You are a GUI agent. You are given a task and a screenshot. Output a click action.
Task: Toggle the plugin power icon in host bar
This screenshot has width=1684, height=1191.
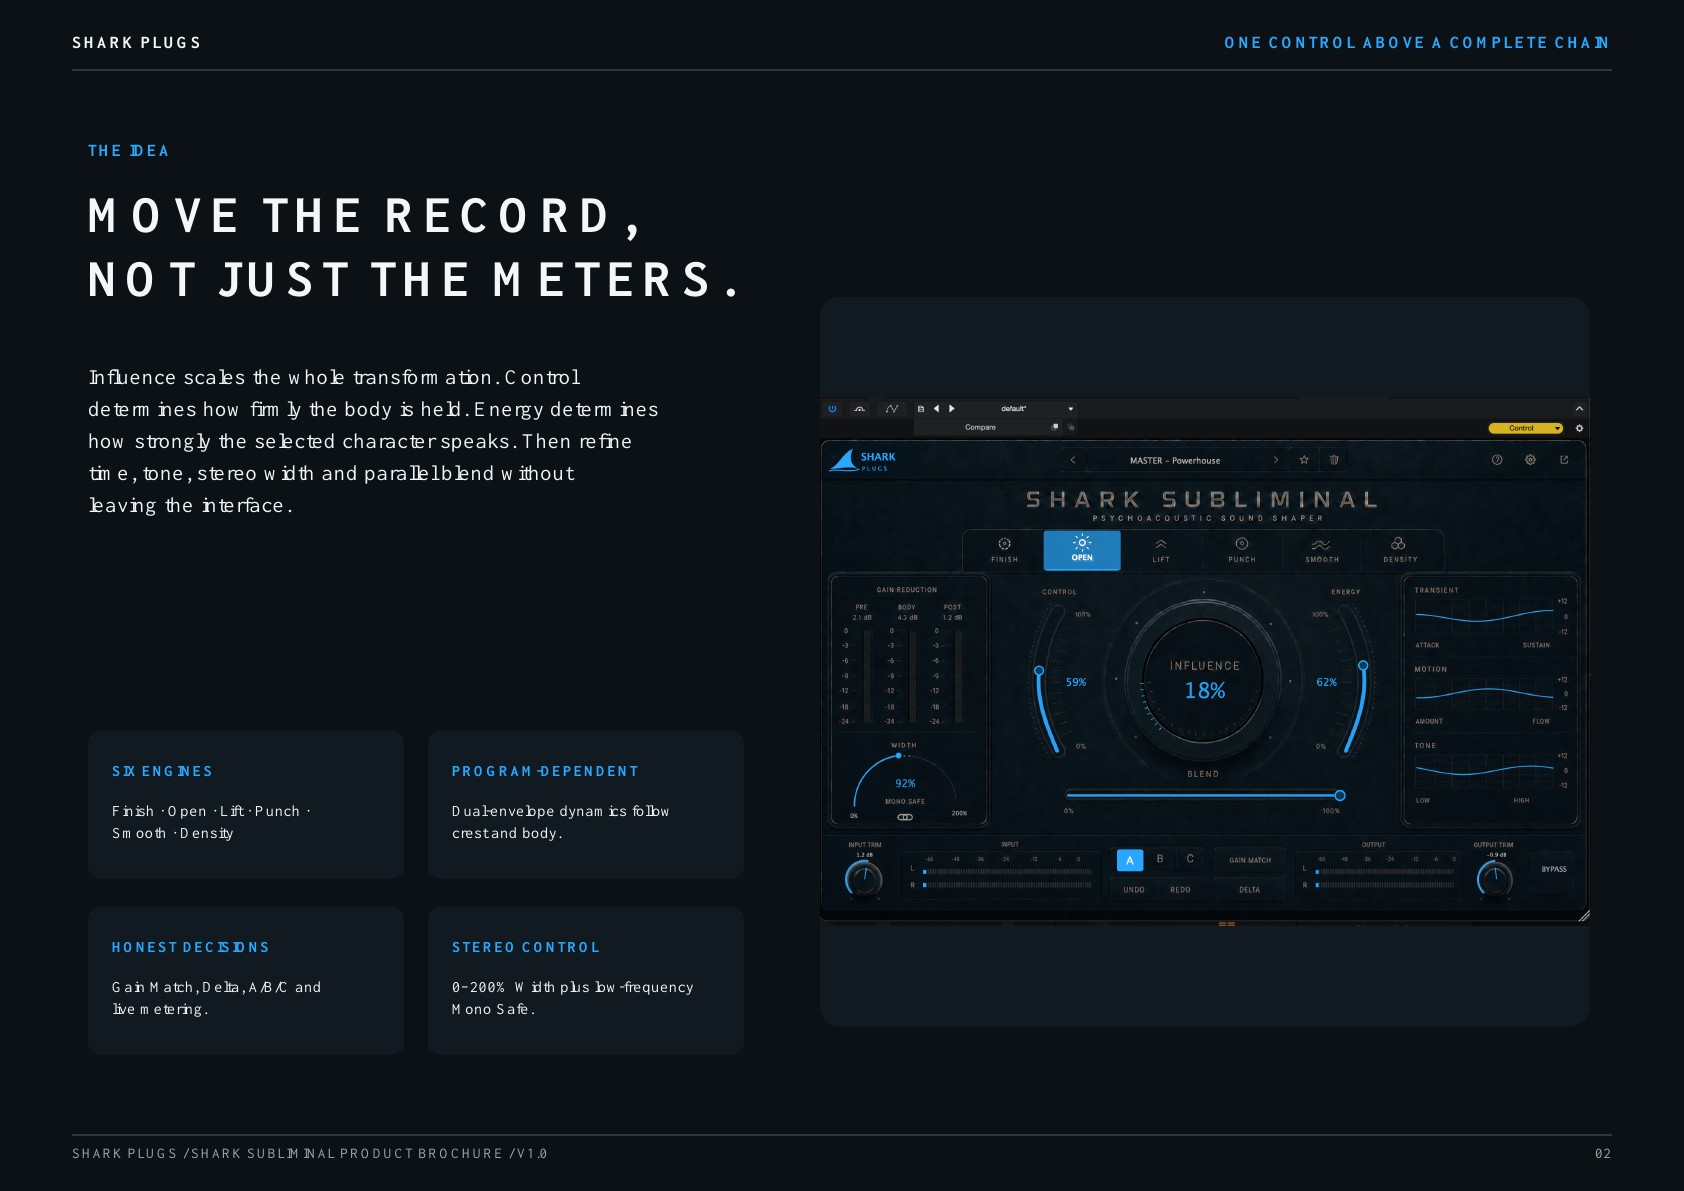832,408
